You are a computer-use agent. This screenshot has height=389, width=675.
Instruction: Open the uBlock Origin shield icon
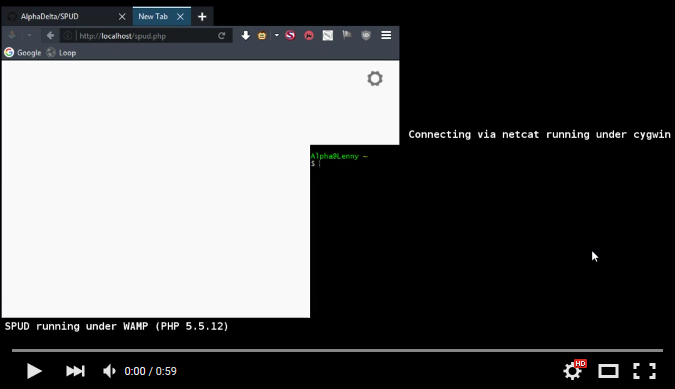[x=366, y=35]
